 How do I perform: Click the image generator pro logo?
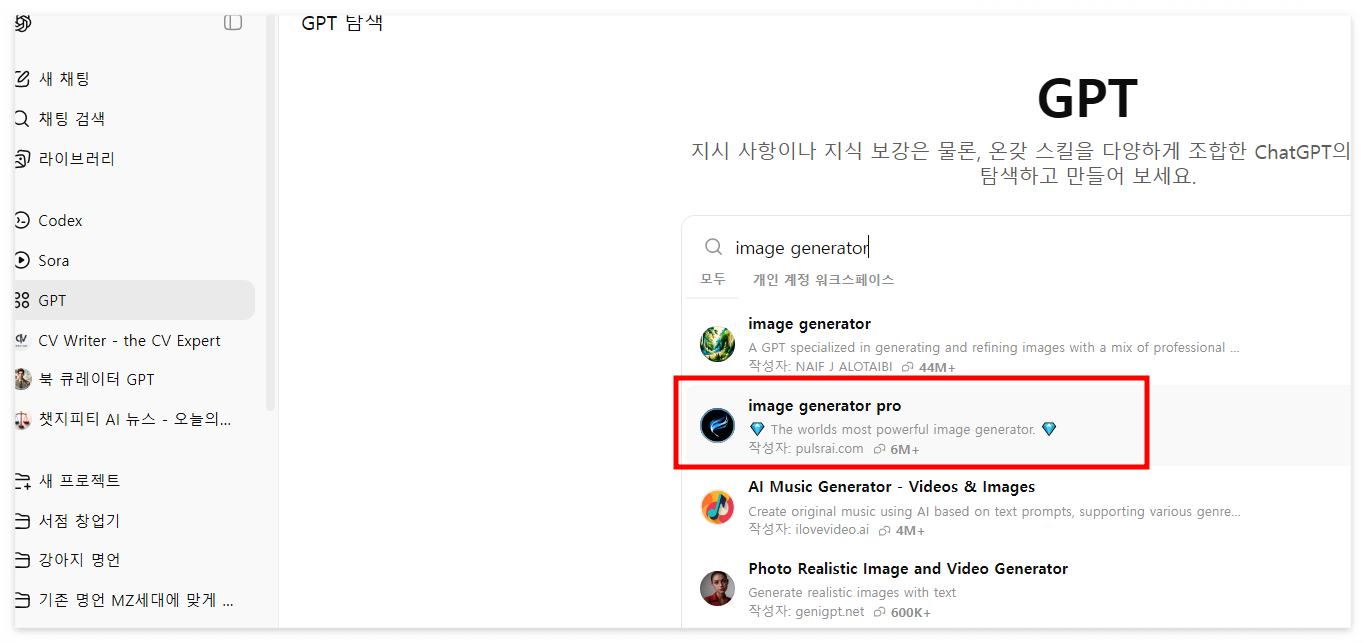click(717, 426)
